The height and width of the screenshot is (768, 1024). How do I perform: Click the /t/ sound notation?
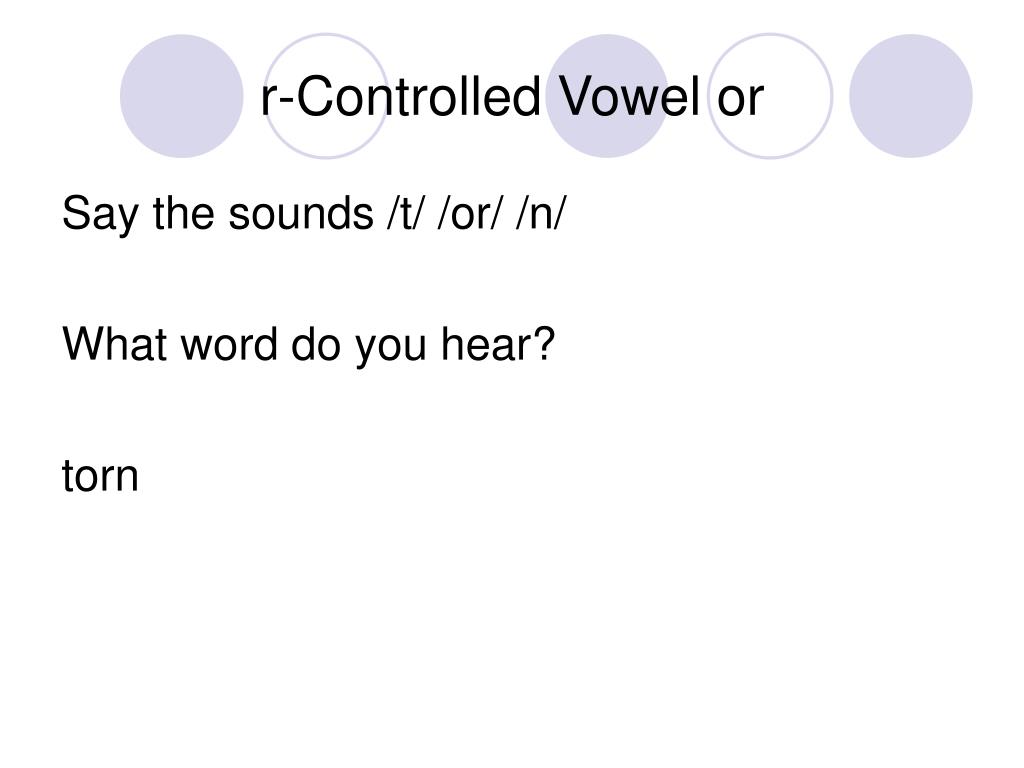click(402, 214)
